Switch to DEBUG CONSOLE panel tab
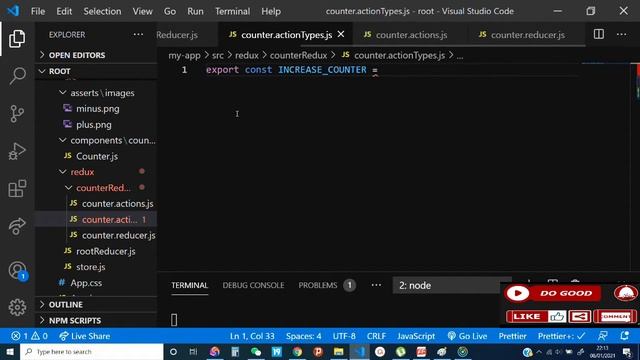Viewport: 640px width, 360px height. (x=253, y=285)
